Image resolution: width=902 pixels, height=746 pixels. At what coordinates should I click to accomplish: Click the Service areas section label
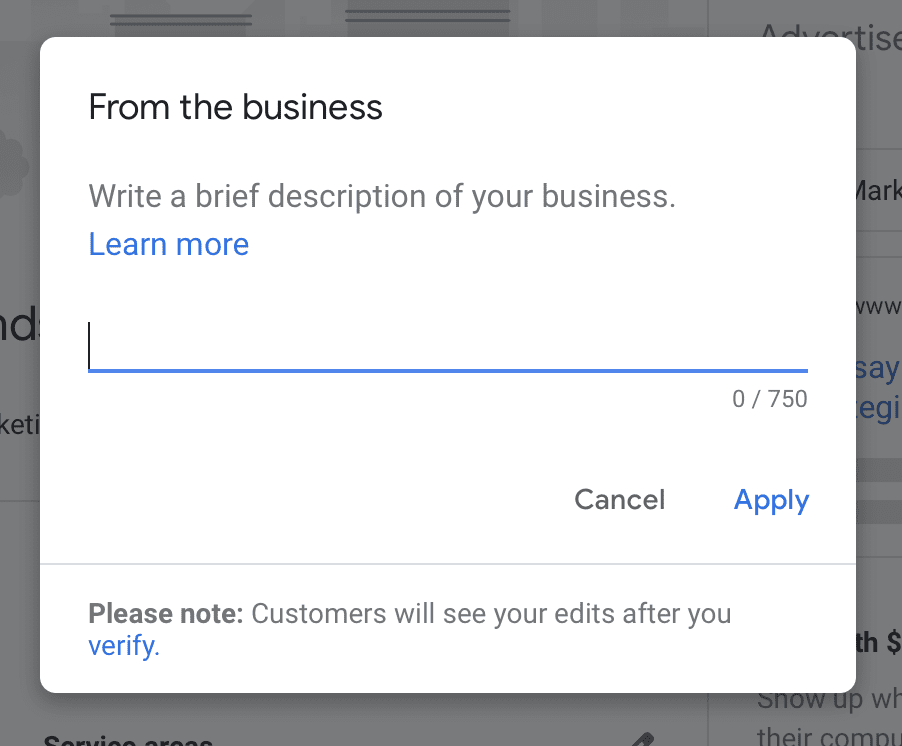tap(128, 740)
